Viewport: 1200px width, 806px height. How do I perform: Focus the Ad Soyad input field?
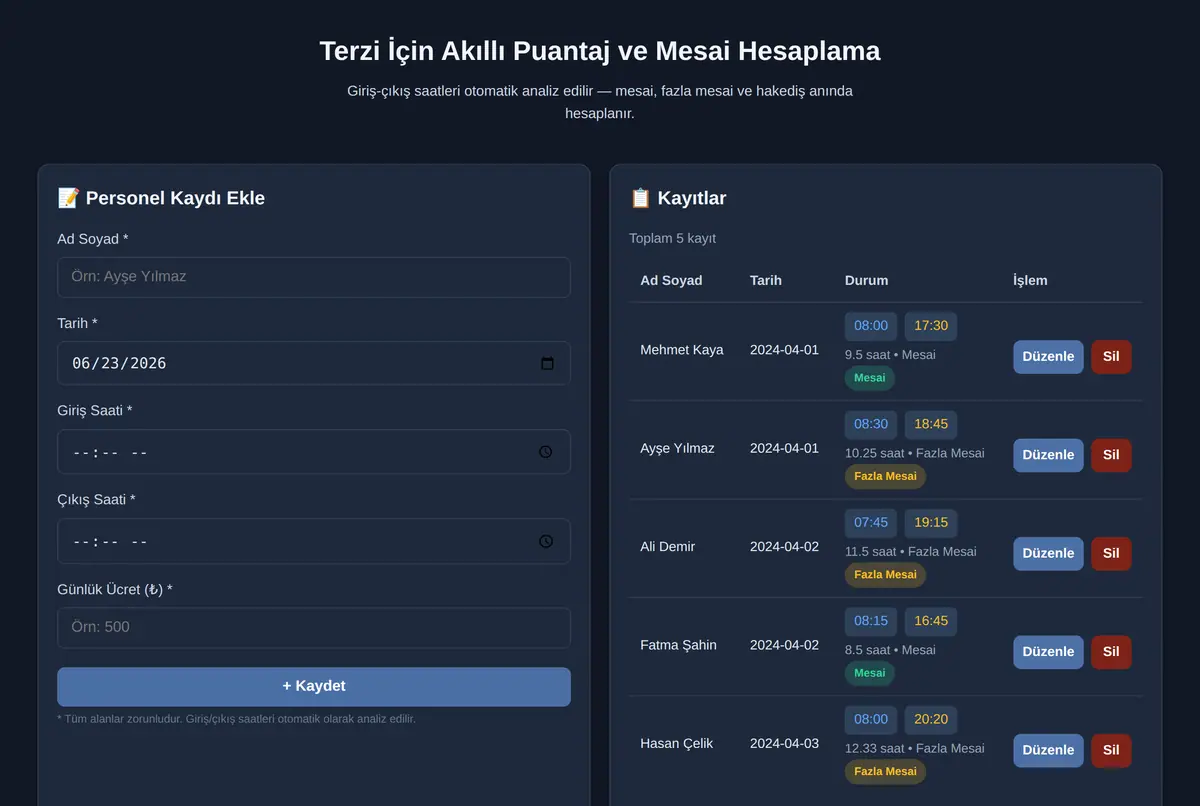pyautogui.click(x=314, y=277)
